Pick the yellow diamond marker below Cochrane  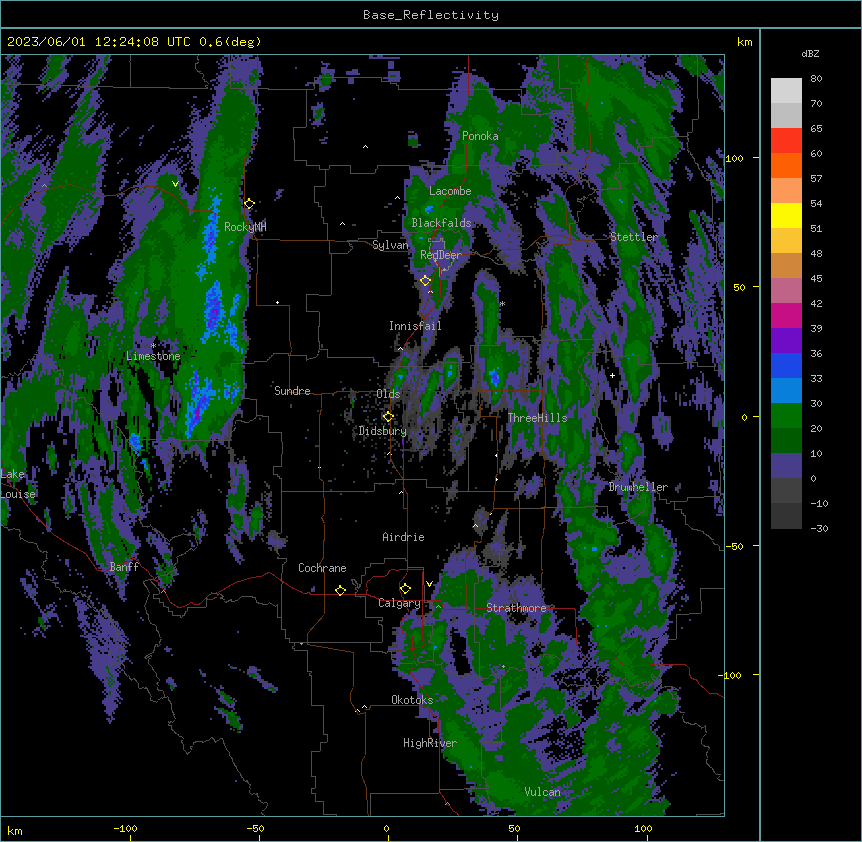pos(340,590)
